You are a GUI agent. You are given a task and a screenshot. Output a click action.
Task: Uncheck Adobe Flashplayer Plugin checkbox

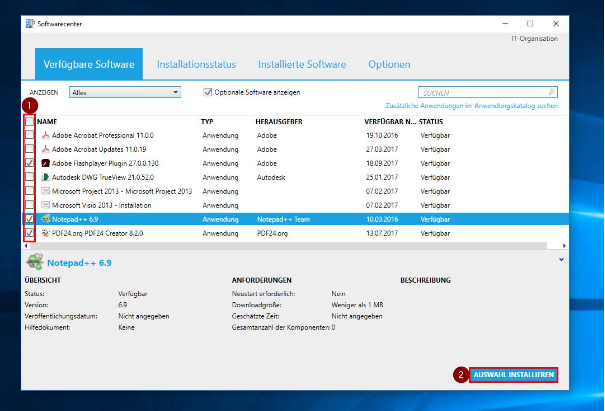(29, 162)
